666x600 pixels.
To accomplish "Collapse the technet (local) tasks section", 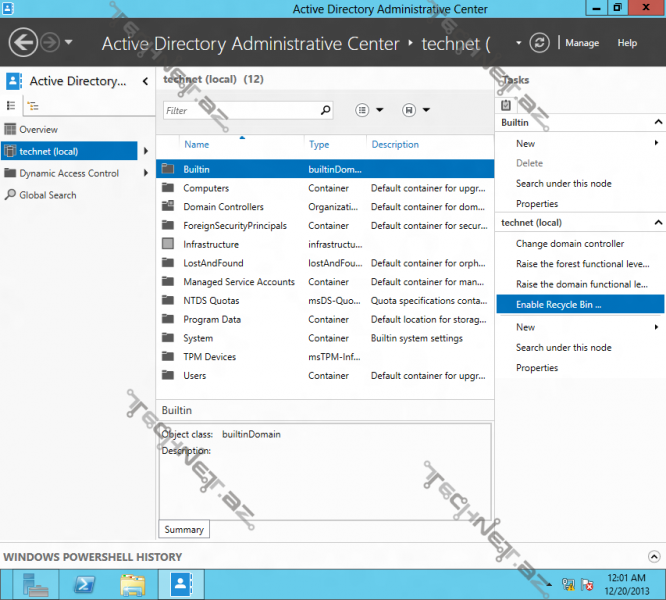I will pos(658,223).
